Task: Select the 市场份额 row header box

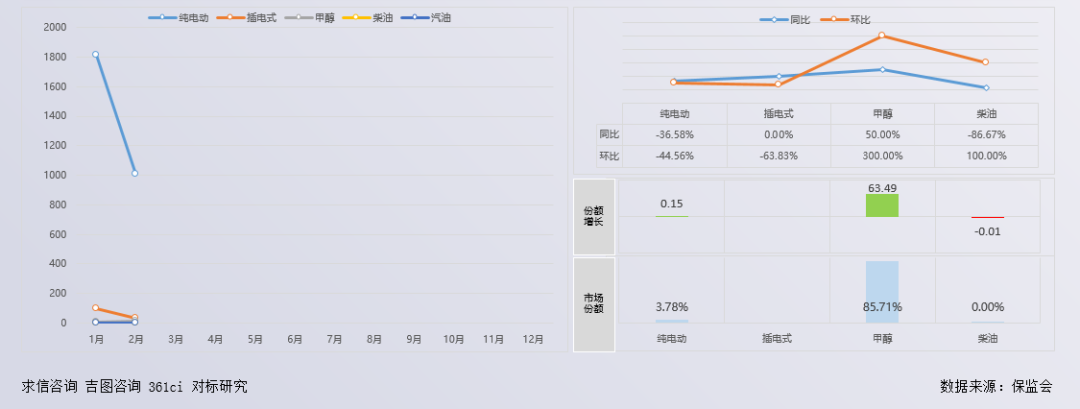Action: tap(593, 304)
